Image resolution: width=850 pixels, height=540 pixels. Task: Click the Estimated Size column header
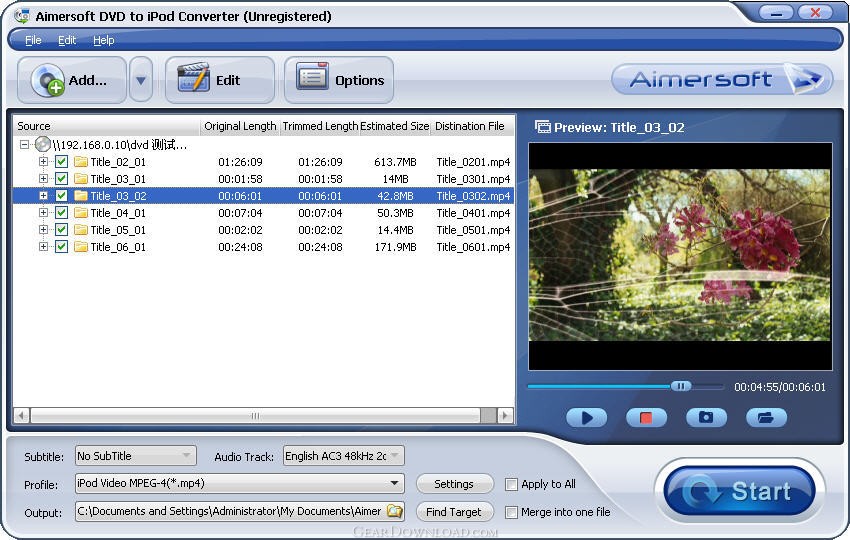point(395,126)
